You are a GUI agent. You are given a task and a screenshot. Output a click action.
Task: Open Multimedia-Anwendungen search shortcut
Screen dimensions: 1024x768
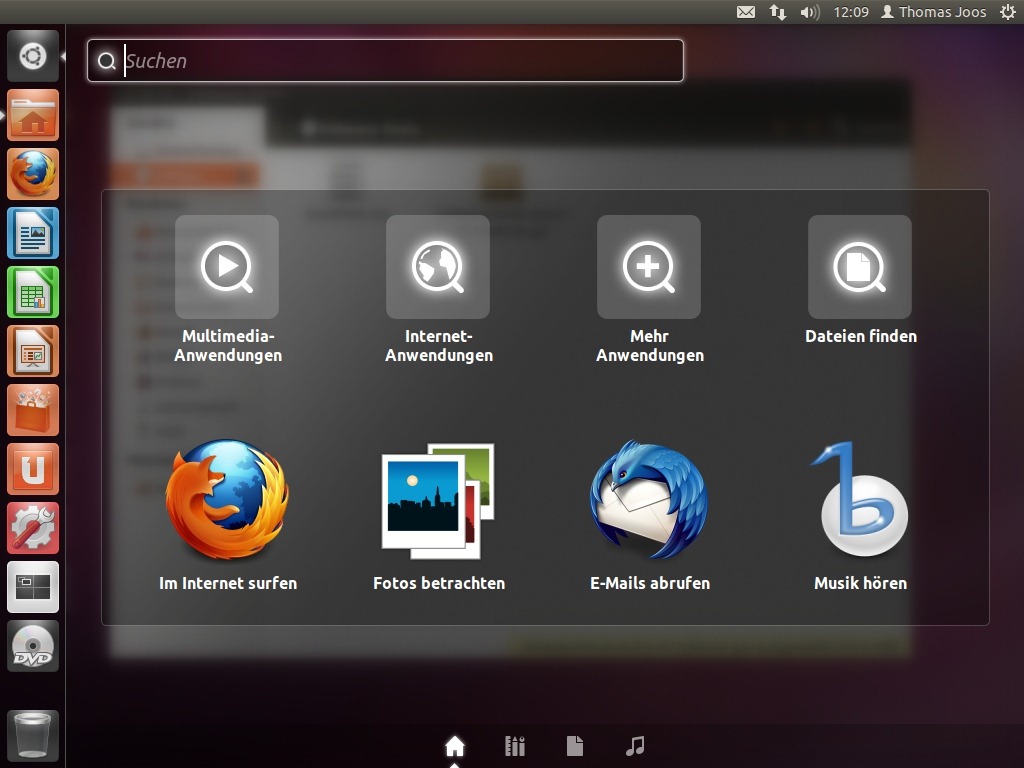(227, 267)
